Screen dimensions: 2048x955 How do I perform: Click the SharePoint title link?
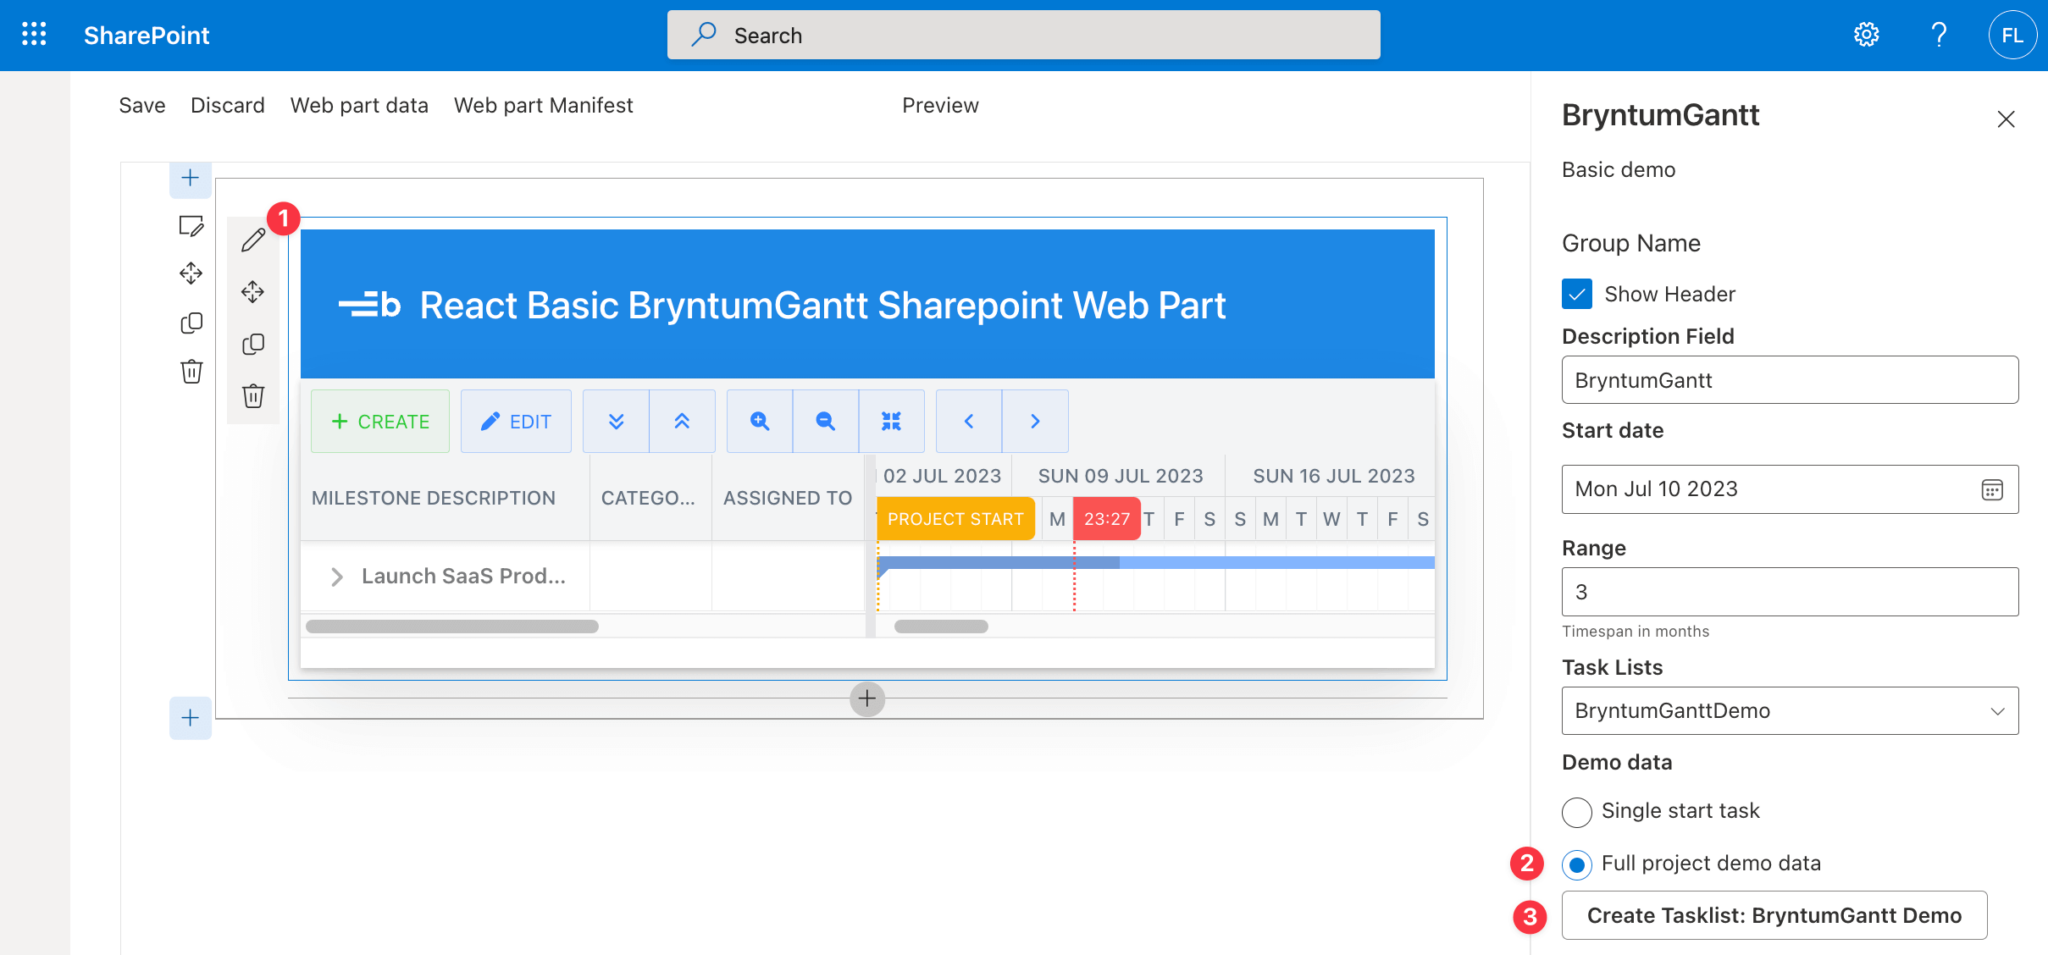click(x=146, y=35)
